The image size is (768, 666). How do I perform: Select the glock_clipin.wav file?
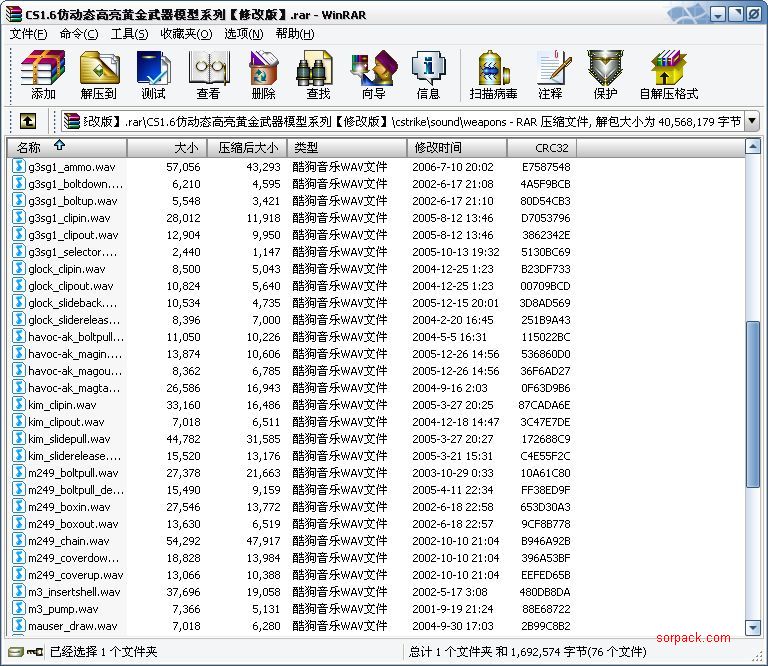click(66, 269)
